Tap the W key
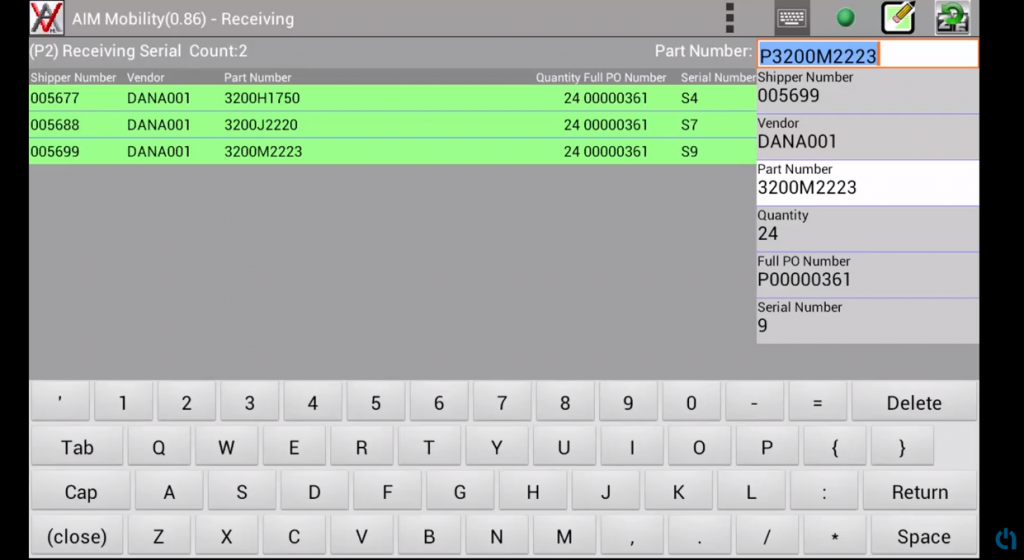1024x560 pixels. click(x=226, y=446)
